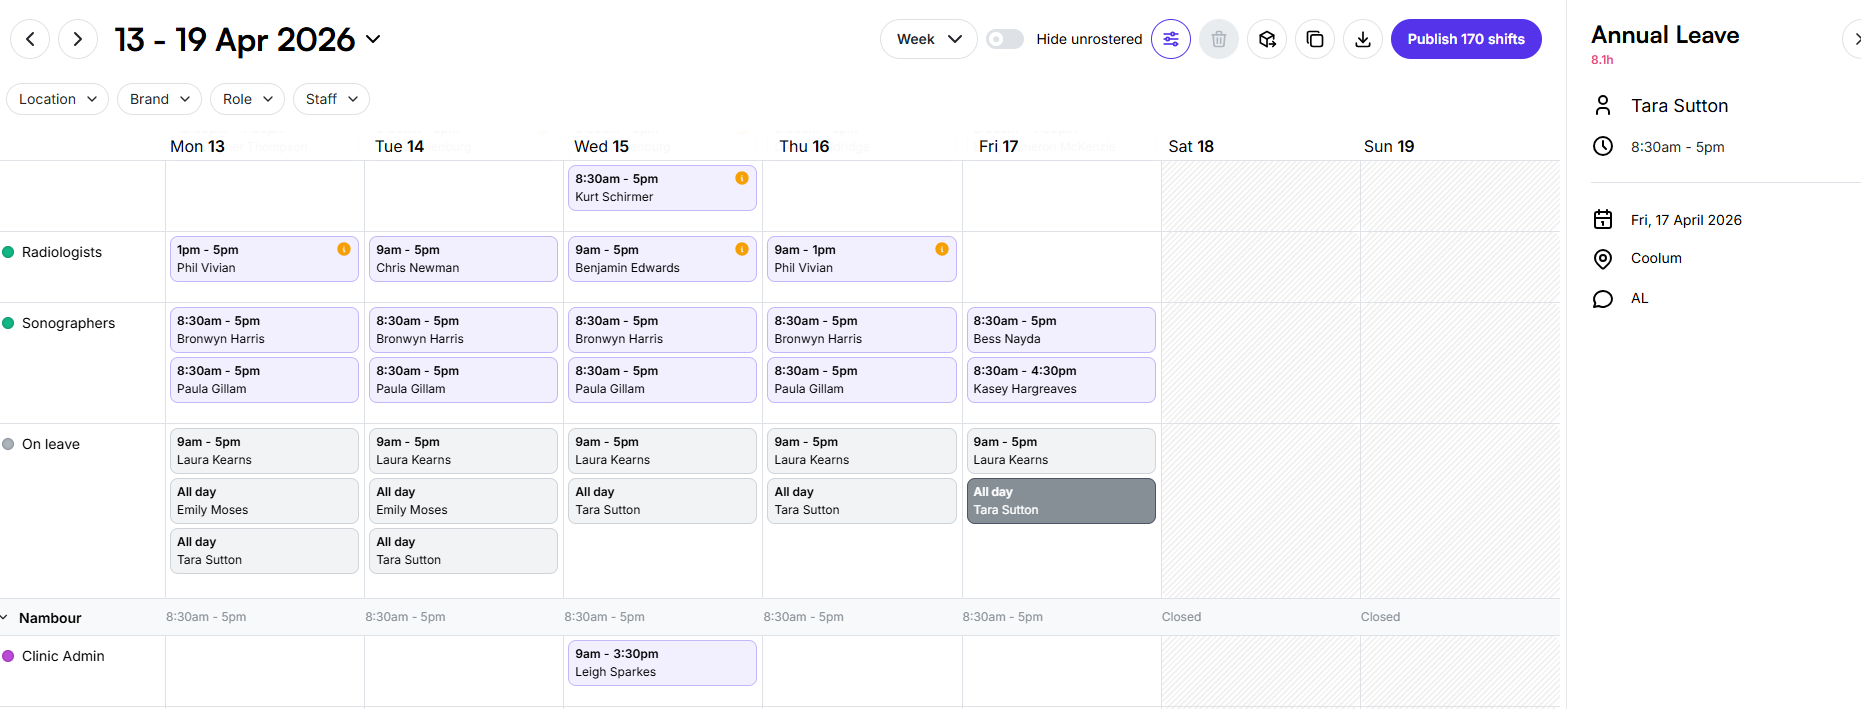Click the Sonographers role row label
The image size is (1861, 709).
[68, 323]
